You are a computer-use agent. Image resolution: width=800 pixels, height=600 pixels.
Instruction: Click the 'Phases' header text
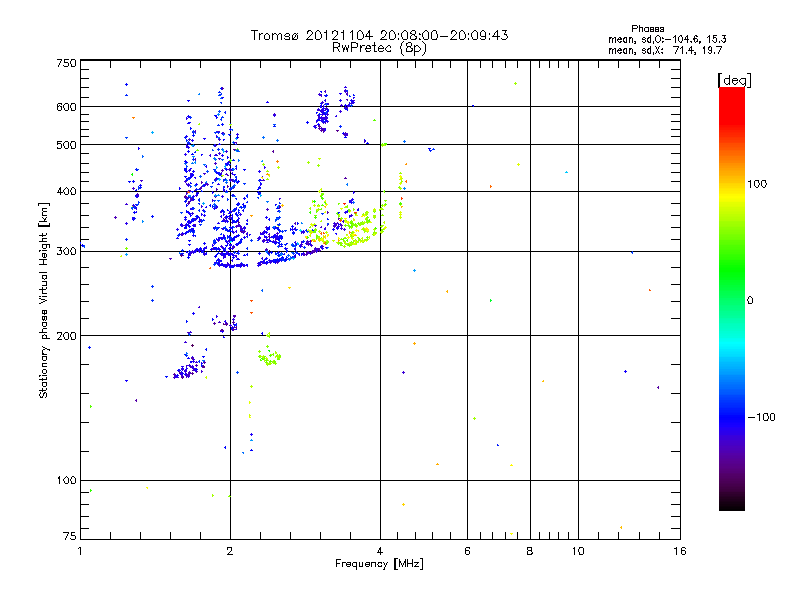coord(647,29)
